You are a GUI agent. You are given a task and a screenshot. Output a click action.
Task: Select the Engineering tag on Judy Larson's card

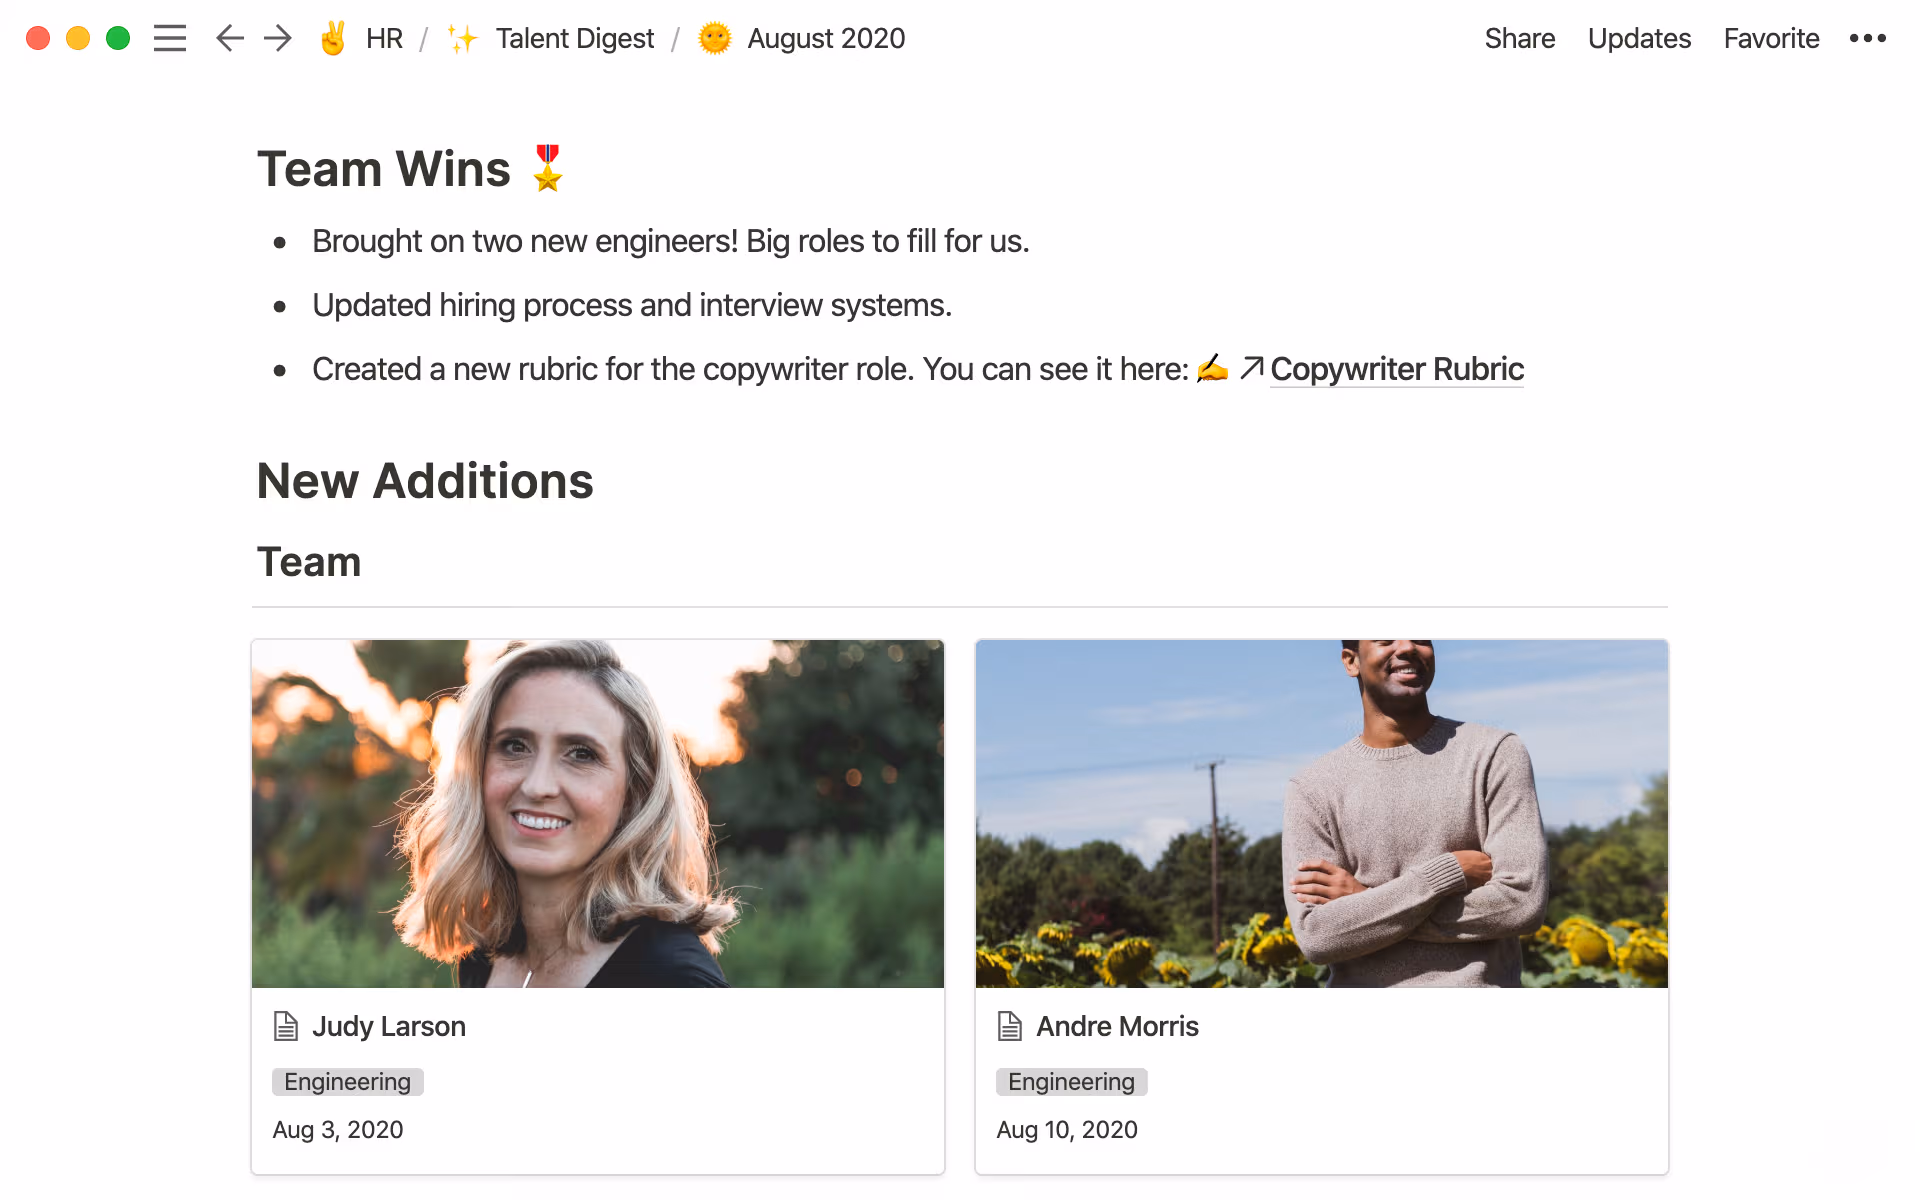point(347,1081)
